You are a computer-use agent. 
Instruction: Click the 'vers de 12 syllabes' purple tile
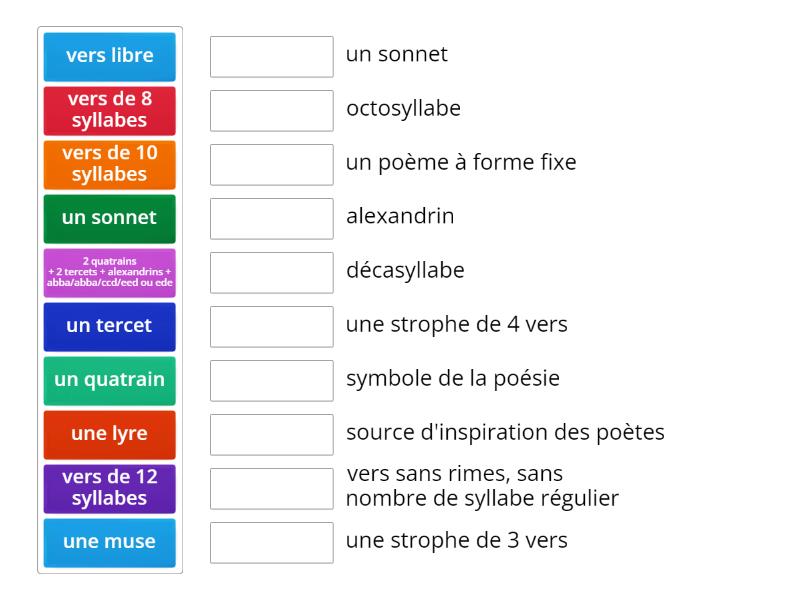point(109,488)
